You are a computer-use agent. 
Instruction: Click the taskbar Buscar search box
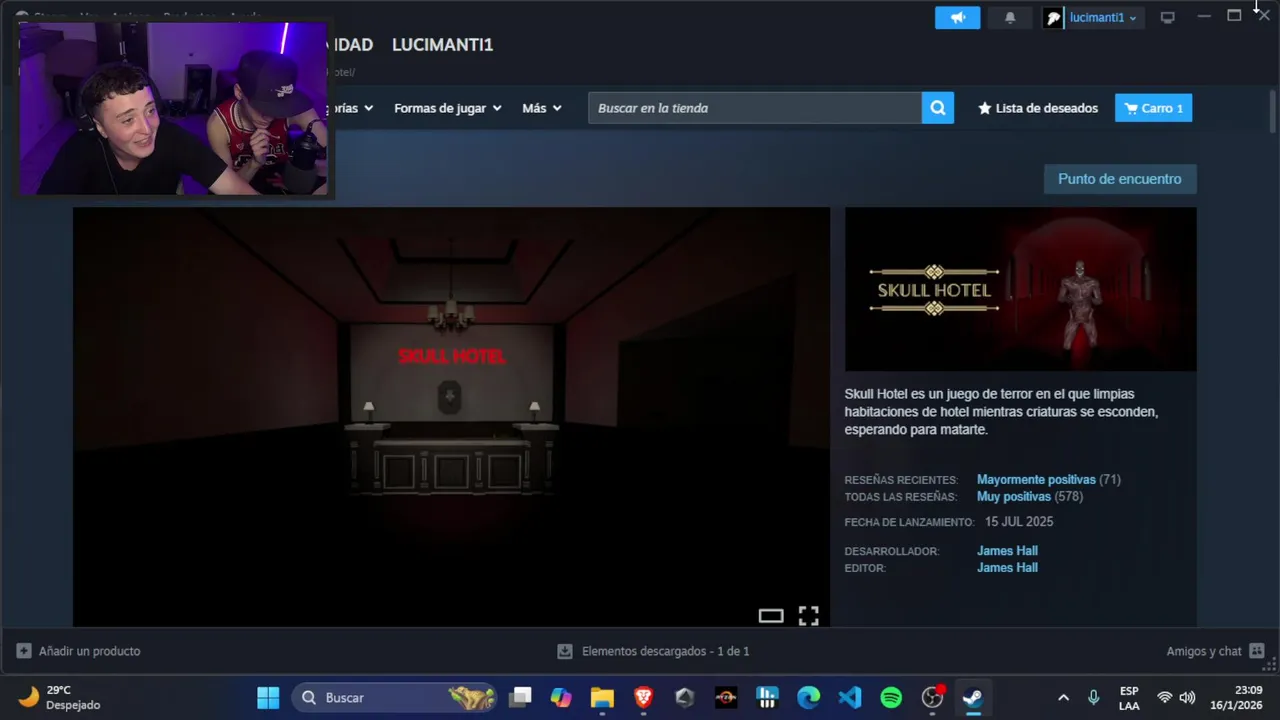pos(396,698)
